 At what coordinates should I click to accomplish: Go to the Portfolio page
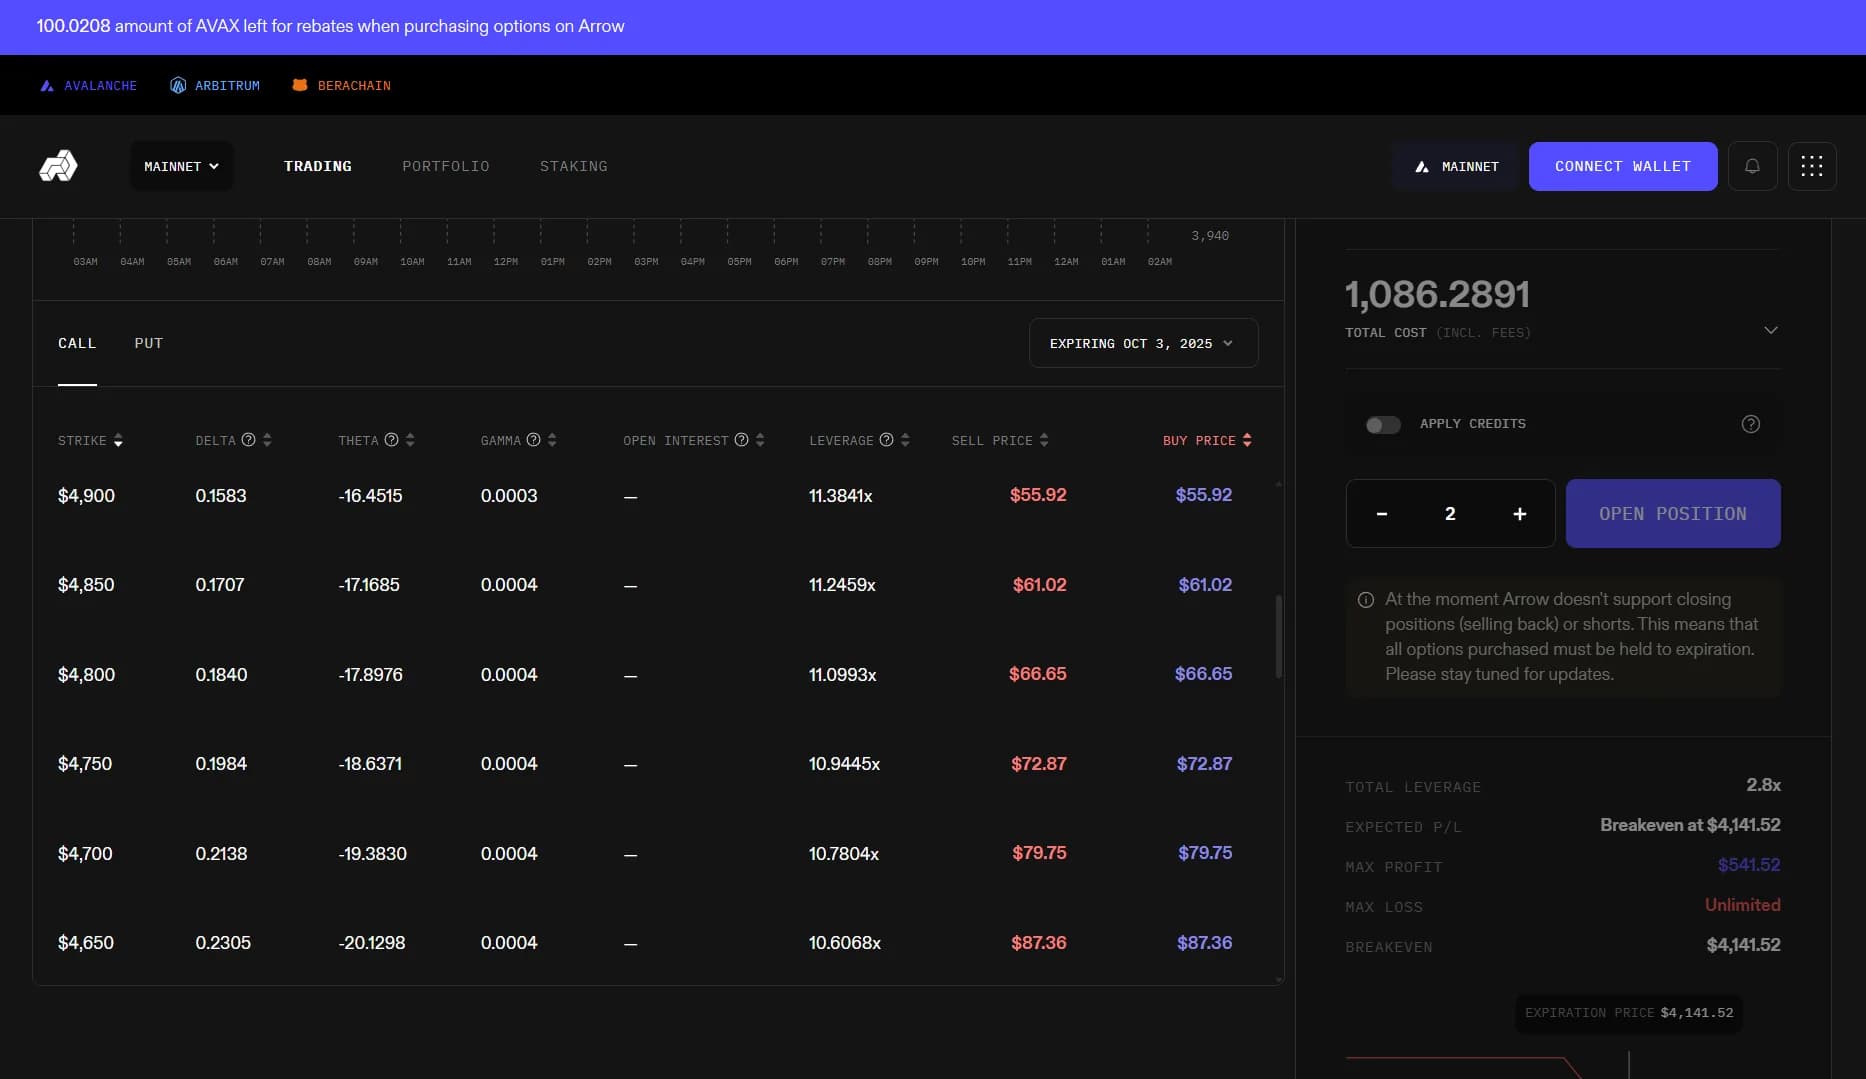446,166
